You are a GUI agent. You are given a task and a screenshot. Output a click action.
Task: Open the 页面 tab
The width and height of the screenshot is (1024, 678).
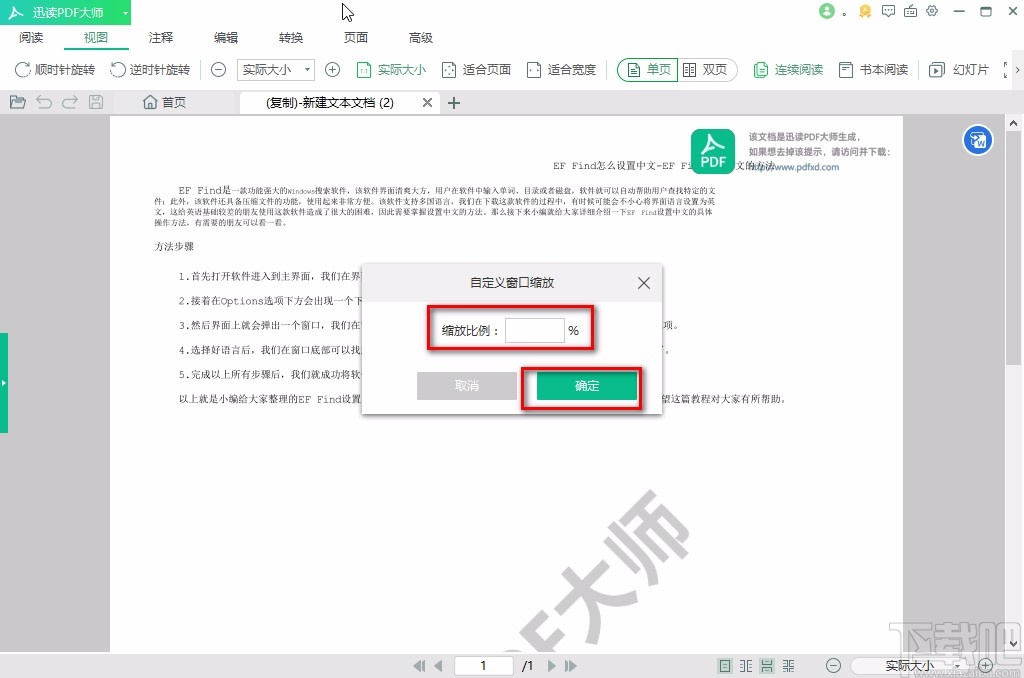click(x=356, y=37)
